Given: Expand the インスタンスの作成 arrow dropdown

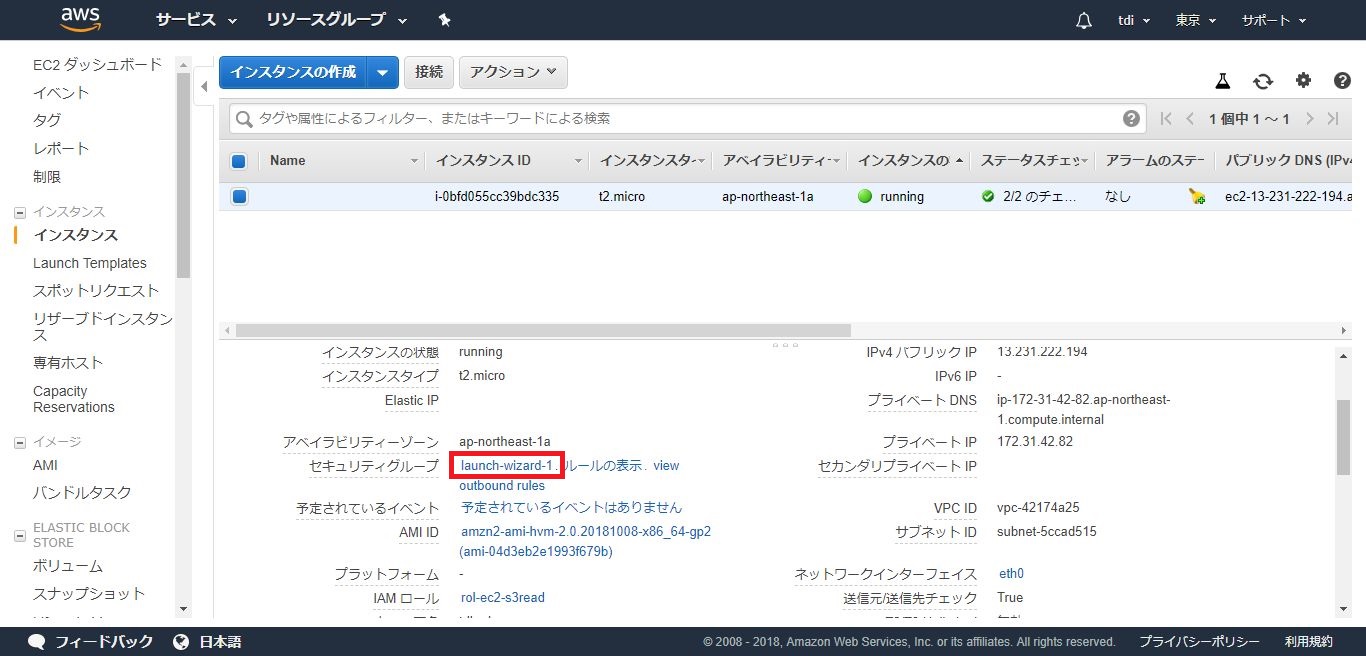Looking at the screenshot, I should pyautogui.click(x=383, y=72).
